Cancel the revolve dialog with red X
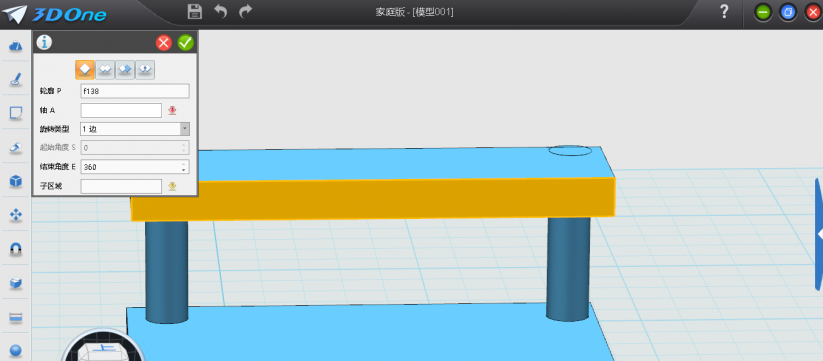This screenshot has width=823, height=361. pos(164,43)
